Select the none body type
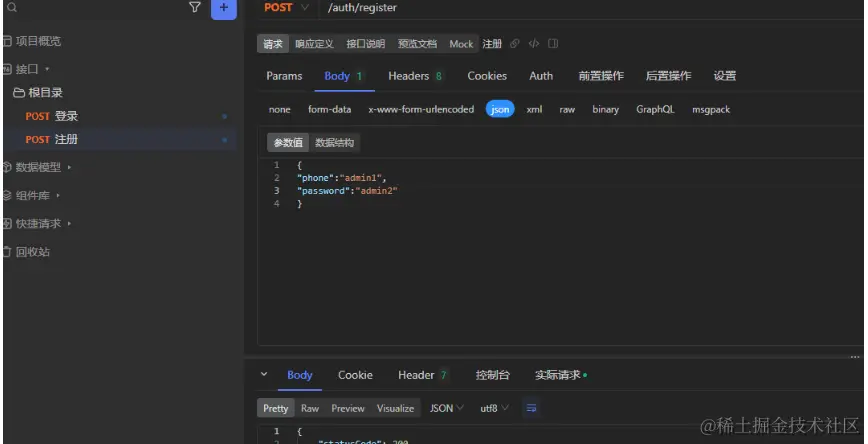The image size is (868, 444). click(280, 110)
